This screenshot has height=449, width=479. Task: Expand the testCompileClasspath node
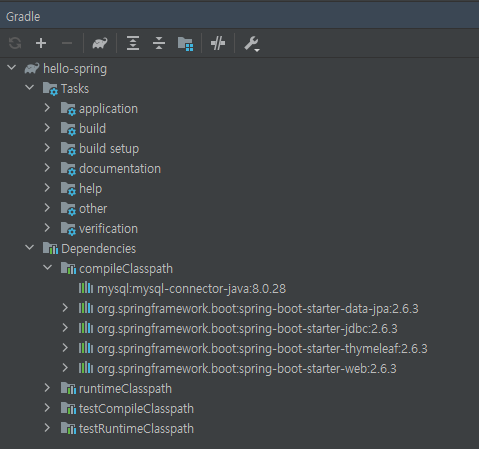(x=47, y=408)
